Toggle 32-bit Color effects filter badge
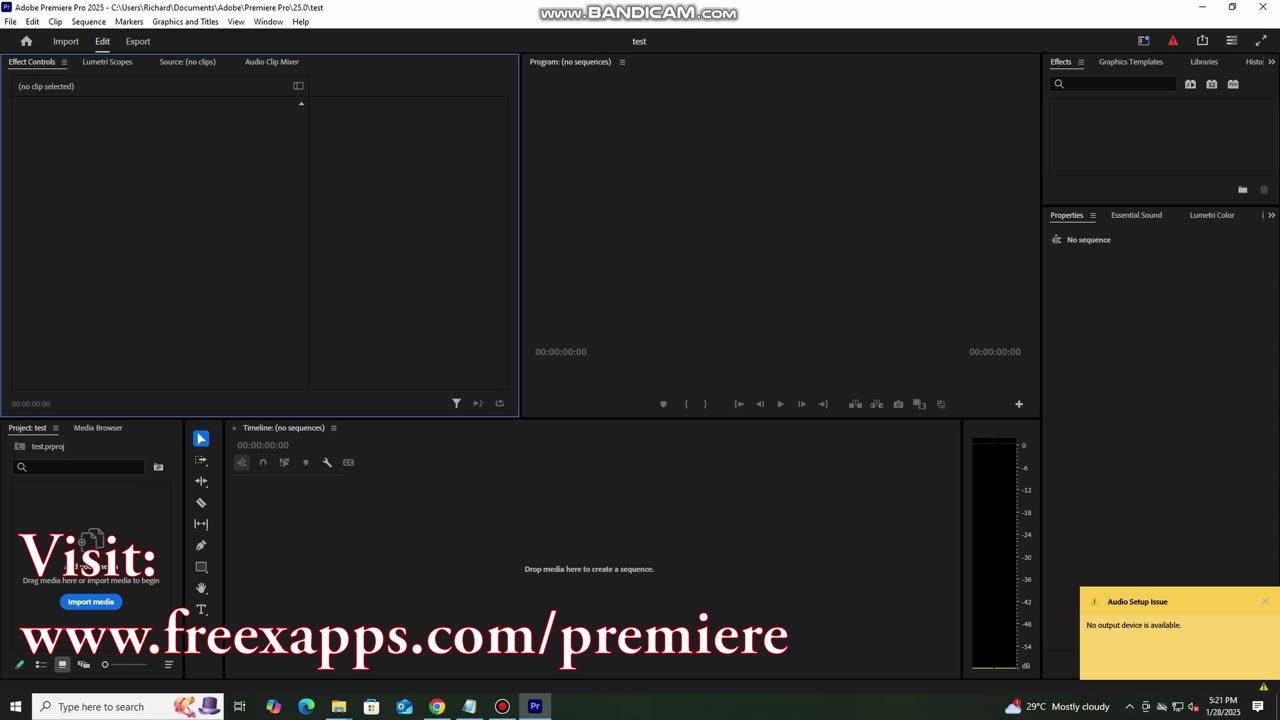 tap(1212, 84)
